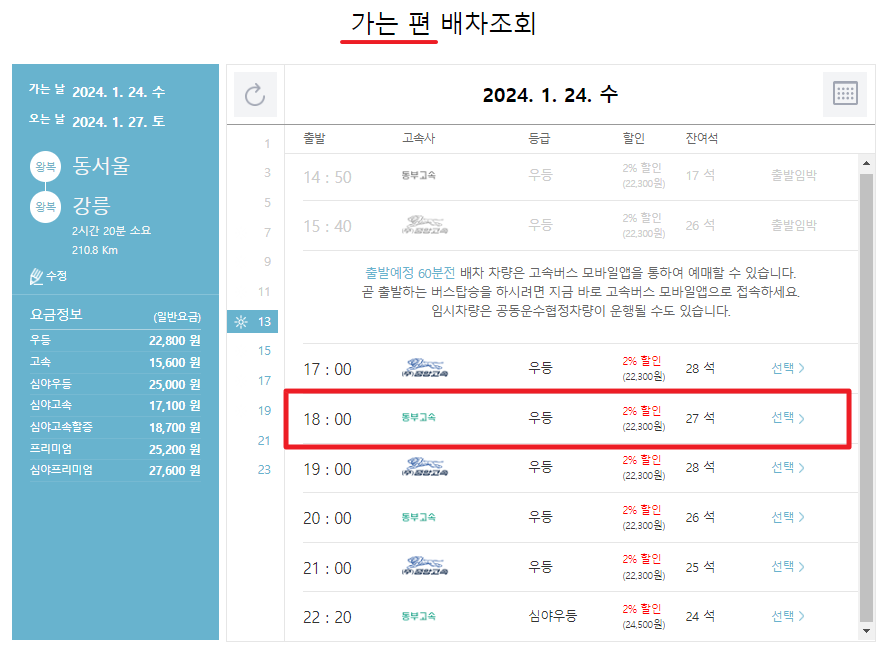Select the 17:00 bus with 선택
Viewport: 889px width, 652px height.
(x=788, y=368)
